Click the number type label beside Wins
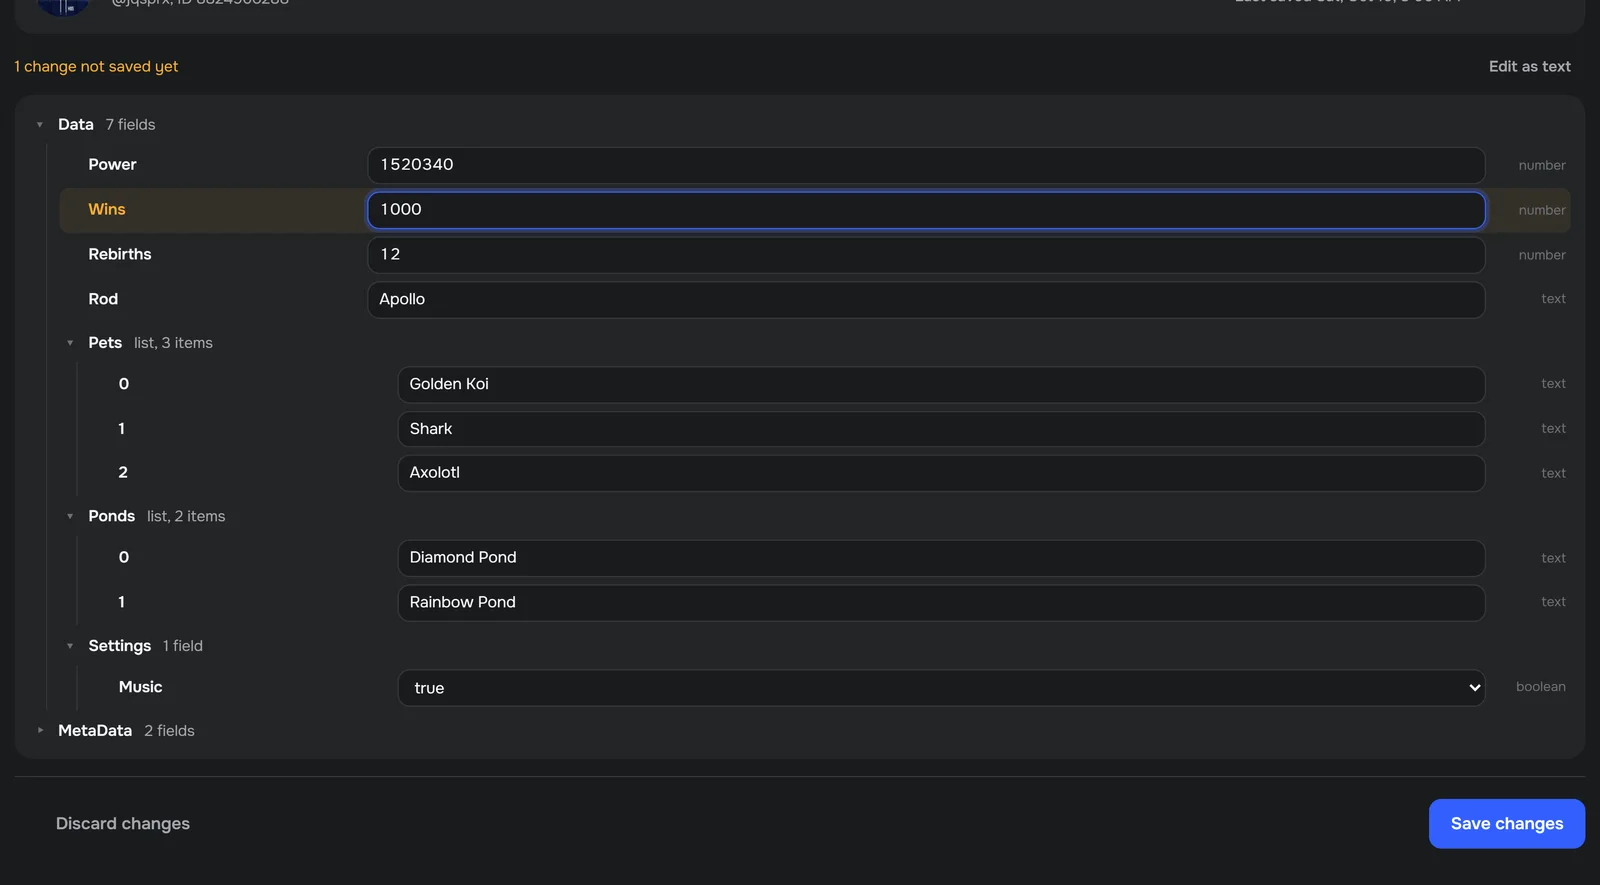The image size is (1600, 885). (x=1542, y=210)
